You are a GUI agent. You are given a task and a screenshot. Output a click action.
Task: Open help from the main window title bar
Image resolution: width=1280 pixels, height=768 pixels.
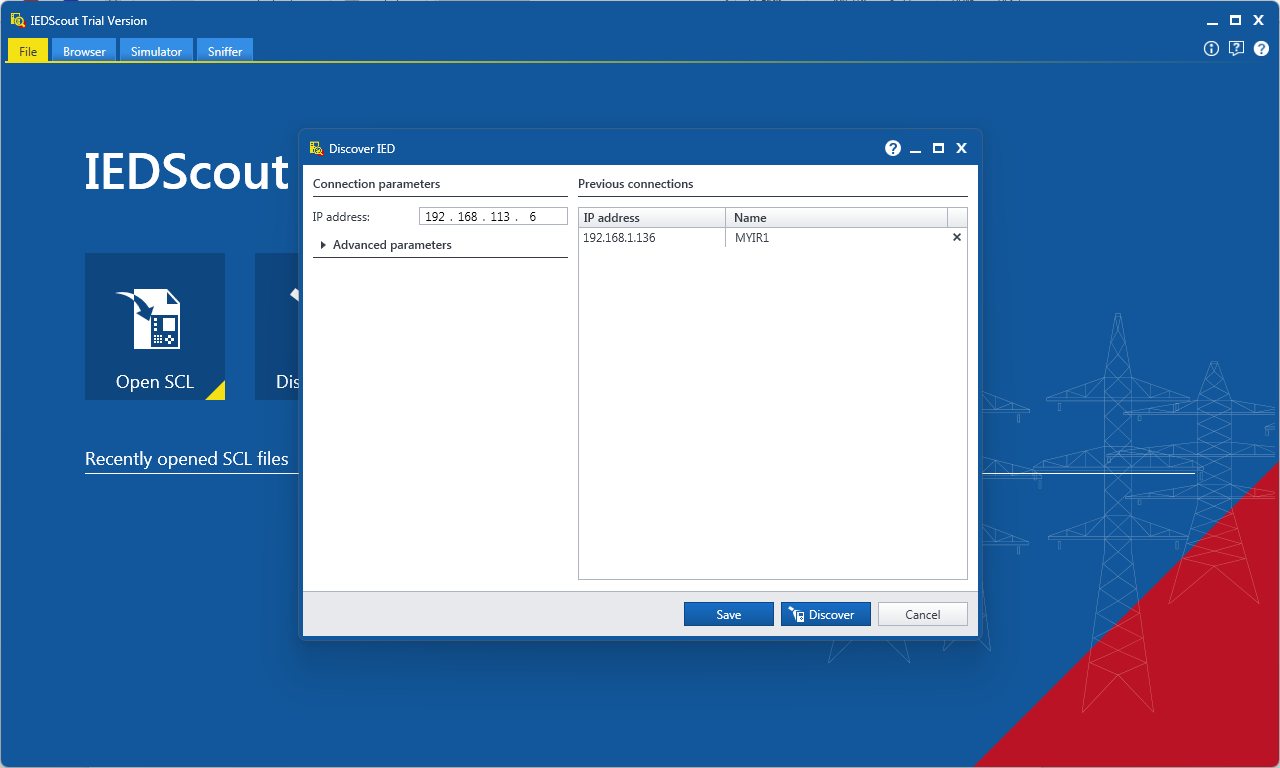tap(1261, 48)
